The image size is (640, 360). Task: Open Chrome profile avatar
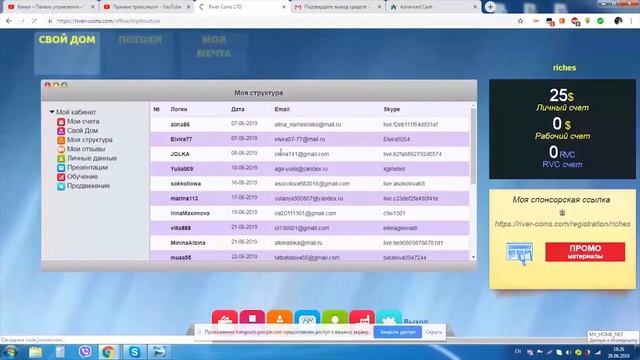coord(618,21)
